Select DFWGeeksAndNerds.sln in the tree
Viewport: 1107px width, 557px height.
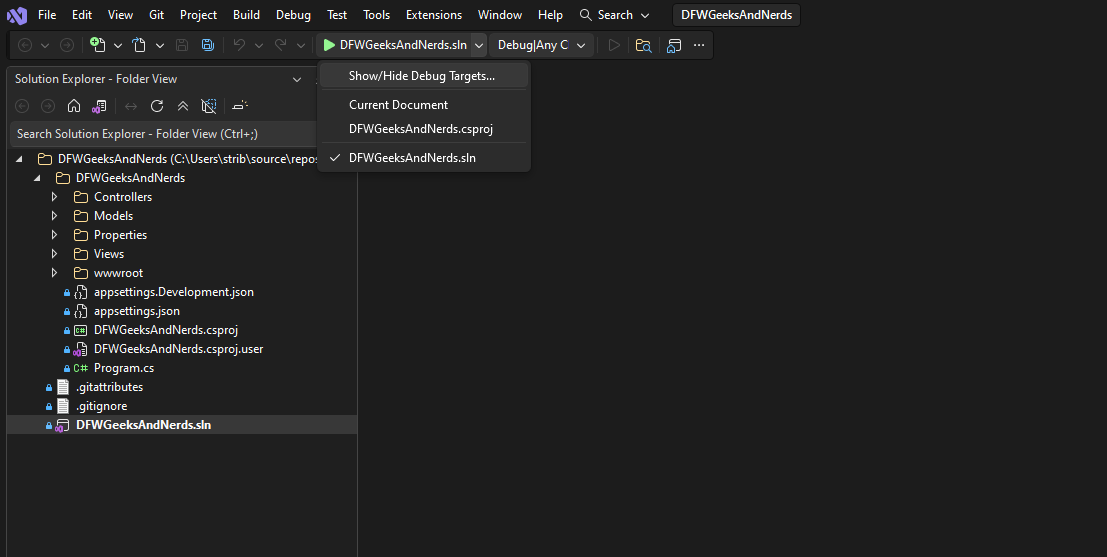pyautogui.click(x=143, y=425)
